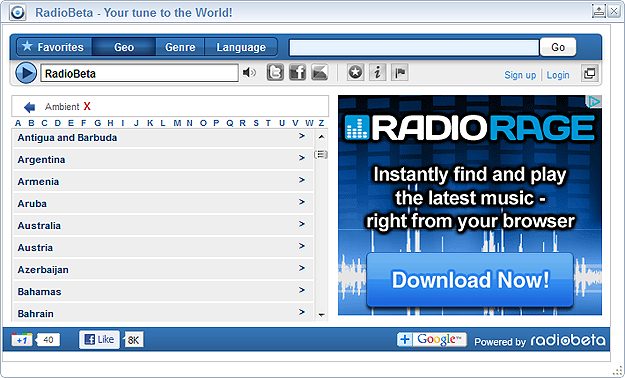Image resolution: width=625 pixels, height=378 pixels.
Task: Click the RadioBeta logo in title bar
Action: pos(18,12)
